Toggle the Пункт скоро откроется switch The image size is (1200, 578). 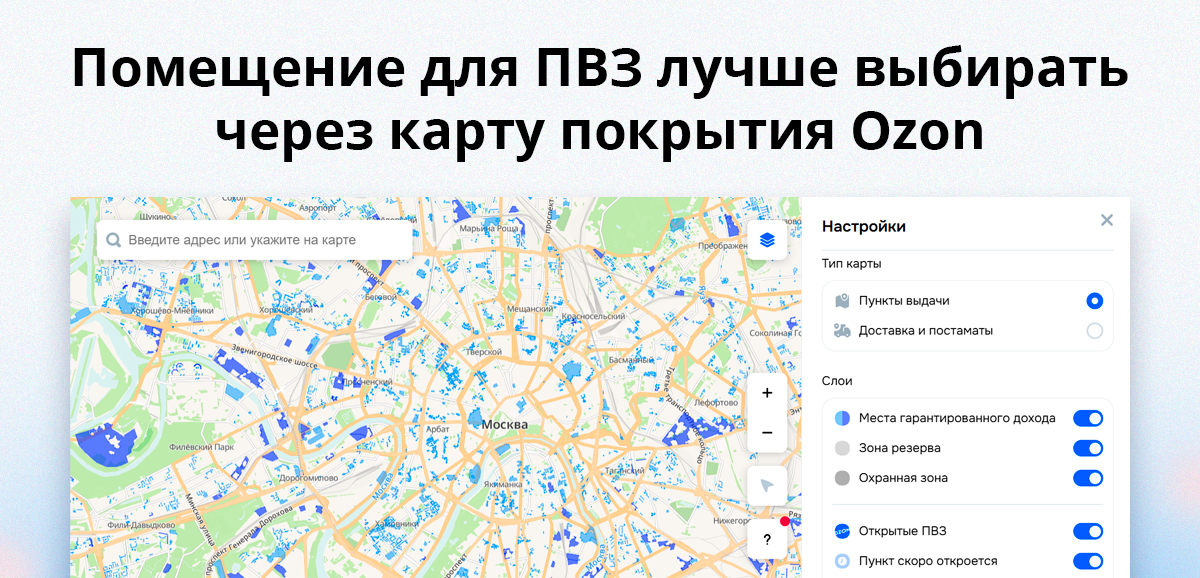[x=1088, y=561]
